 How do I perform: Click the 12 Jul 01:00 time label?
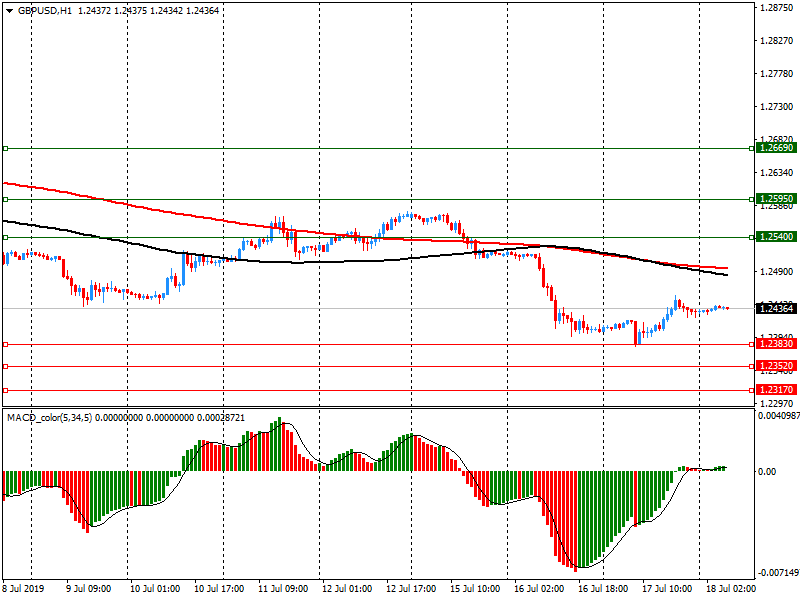click(x=347, y=589)
